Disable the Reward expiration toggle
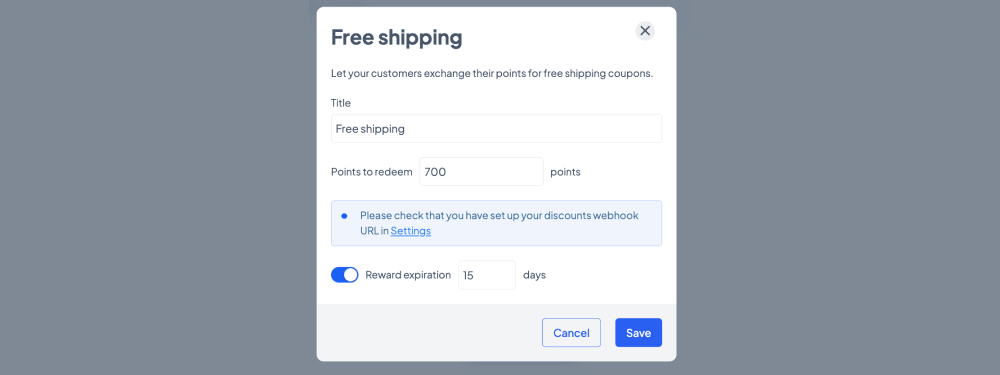 [344, 275]
